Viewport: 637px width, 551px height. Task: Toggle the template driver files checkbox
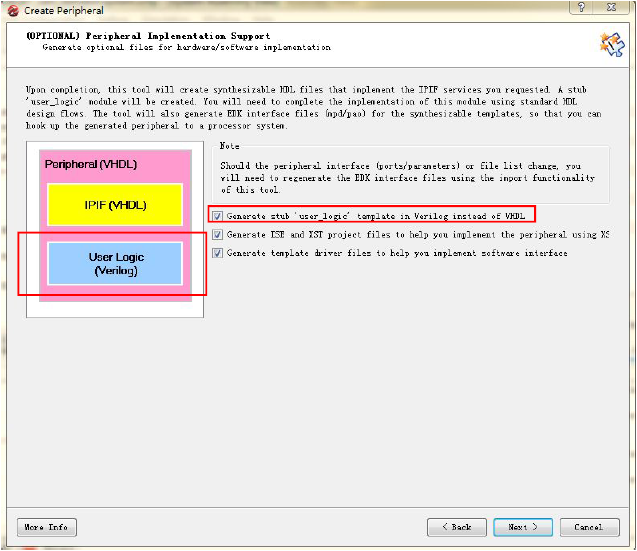218,253
